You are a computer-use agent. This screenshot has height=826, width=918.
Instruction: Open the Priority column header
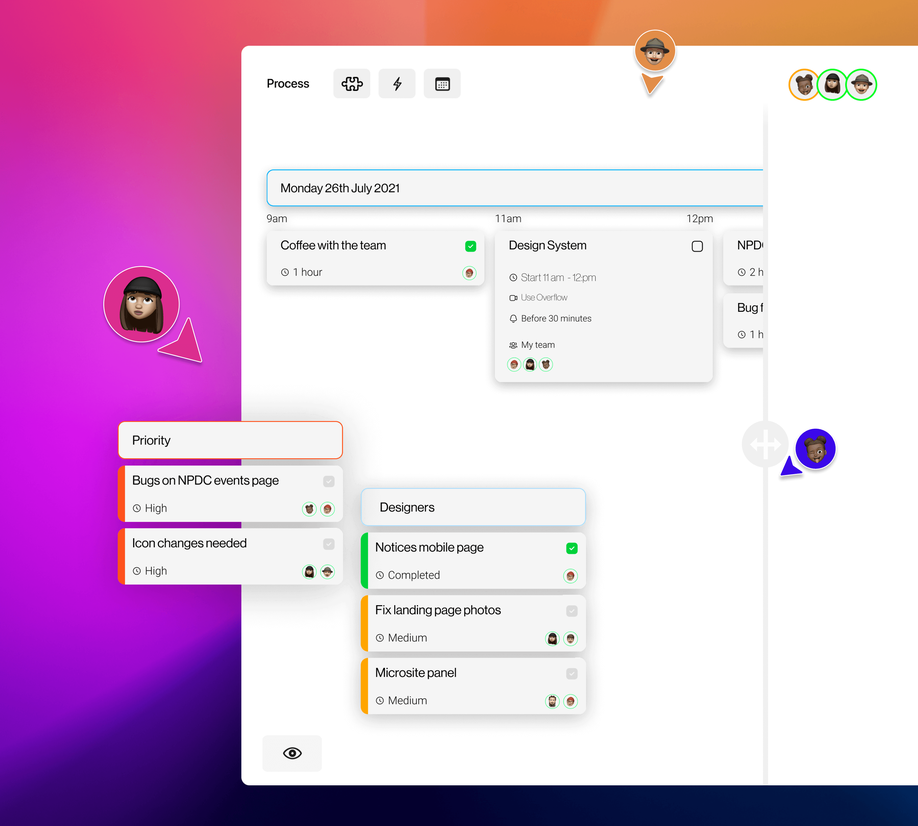[x=230, y=440]
